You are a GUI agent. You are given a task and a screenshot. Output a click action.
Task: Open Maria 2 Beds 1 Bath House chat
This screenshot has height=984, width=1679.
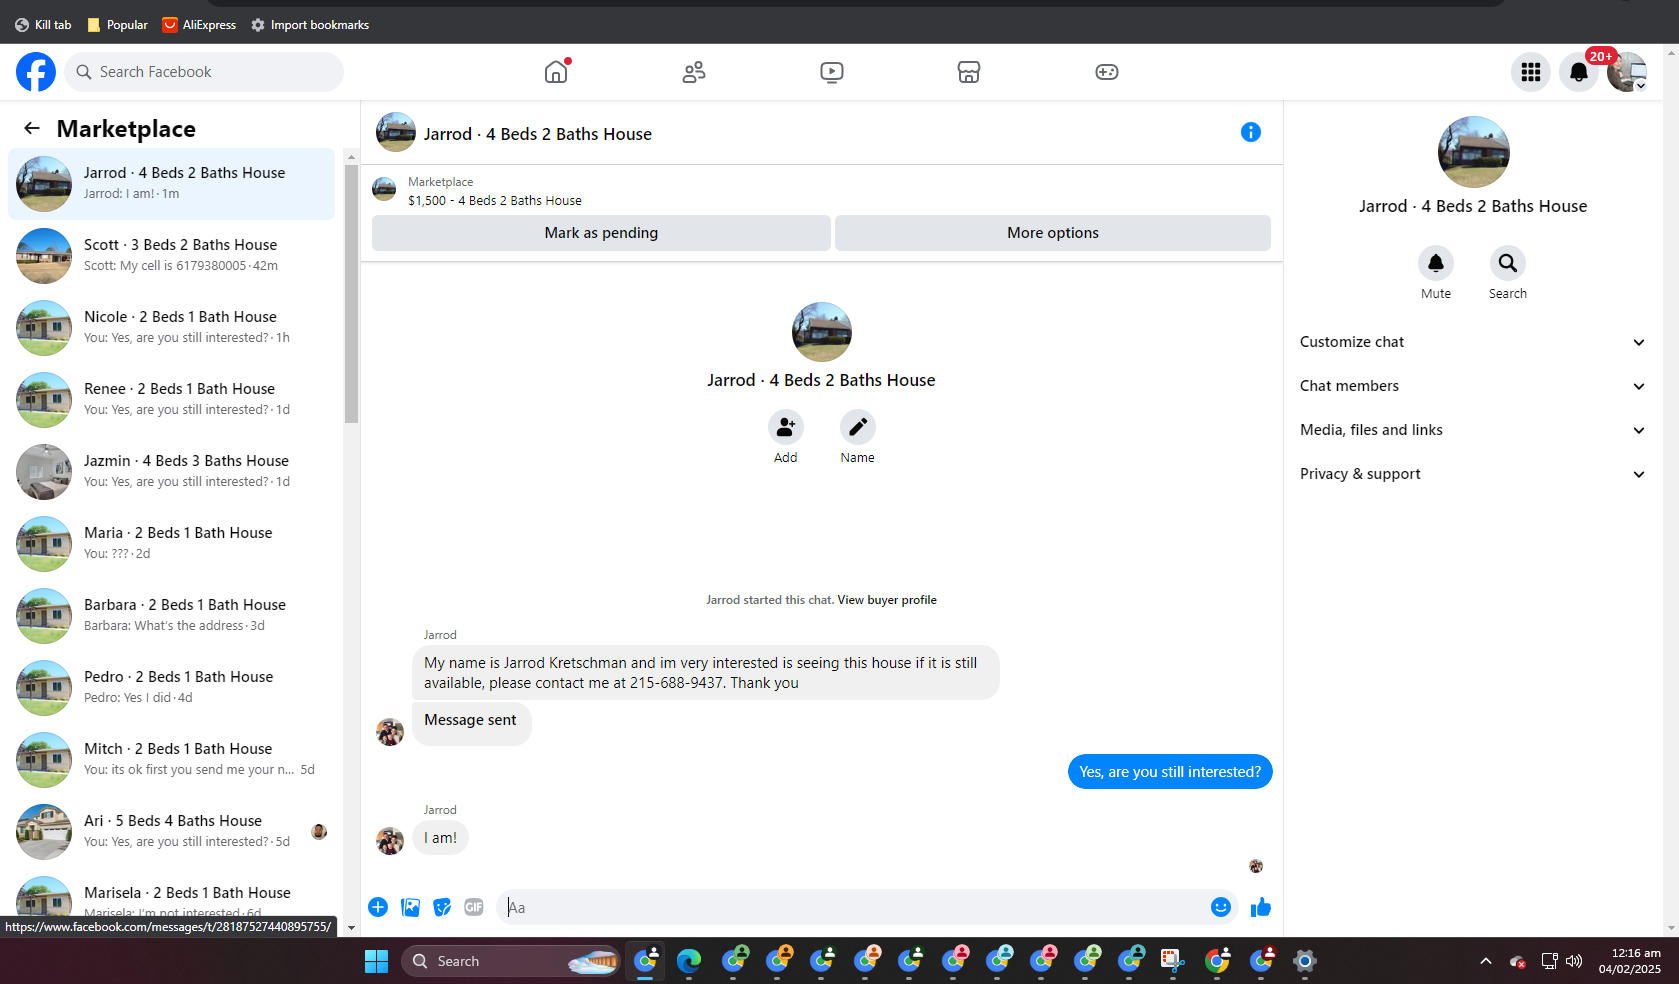click(172, 544)
